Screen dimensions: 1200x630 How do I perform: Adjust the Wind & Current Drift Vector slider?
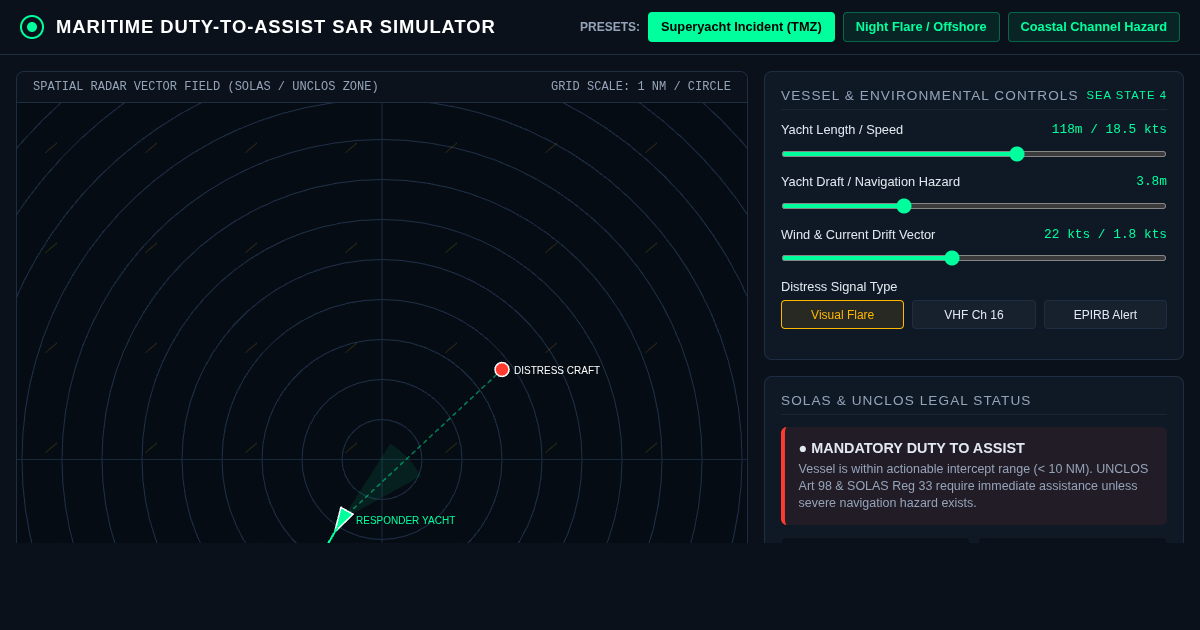[x=974, y=258]
